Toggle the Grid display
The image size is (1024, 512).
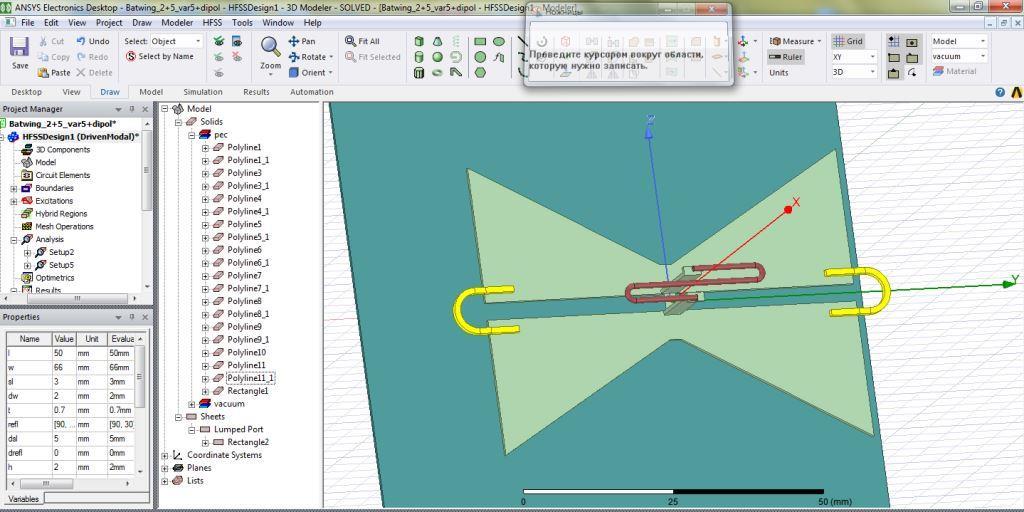(x=847, y=41)
